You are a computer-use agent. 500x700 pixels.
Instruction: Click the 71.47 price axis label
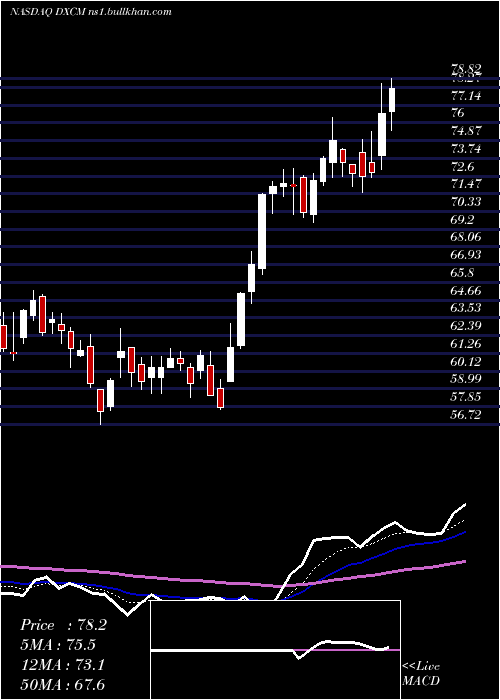[467, 184]
